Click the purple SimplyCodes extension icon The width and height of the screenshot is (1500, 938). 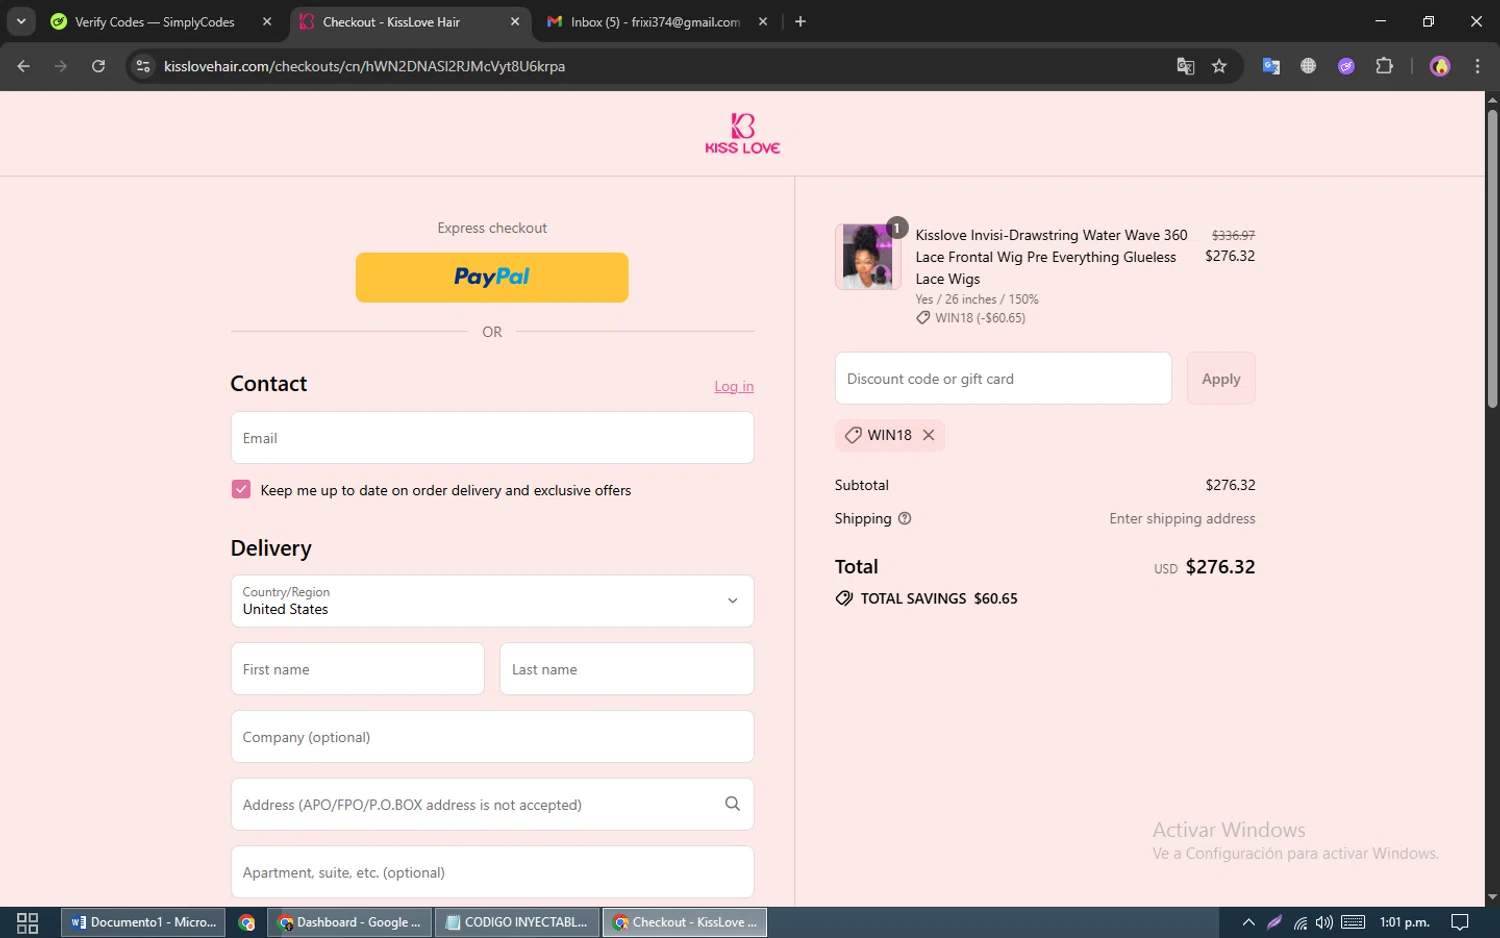click(1346, 66)
